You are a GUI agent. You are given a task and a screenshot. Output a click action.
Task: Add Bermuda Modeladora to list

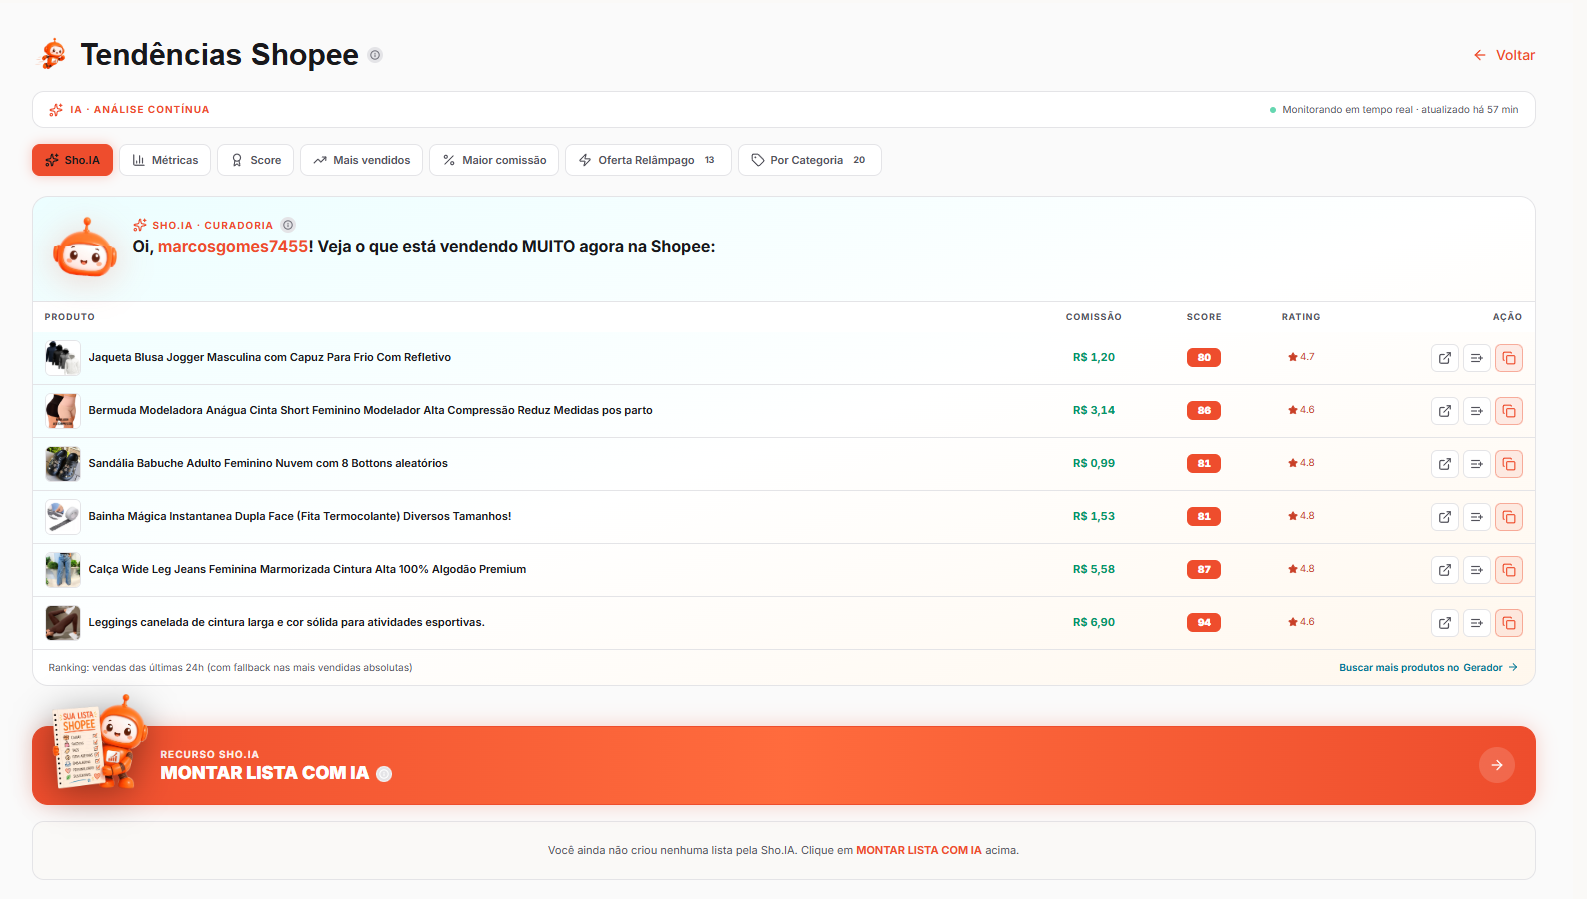point(1477,411)
